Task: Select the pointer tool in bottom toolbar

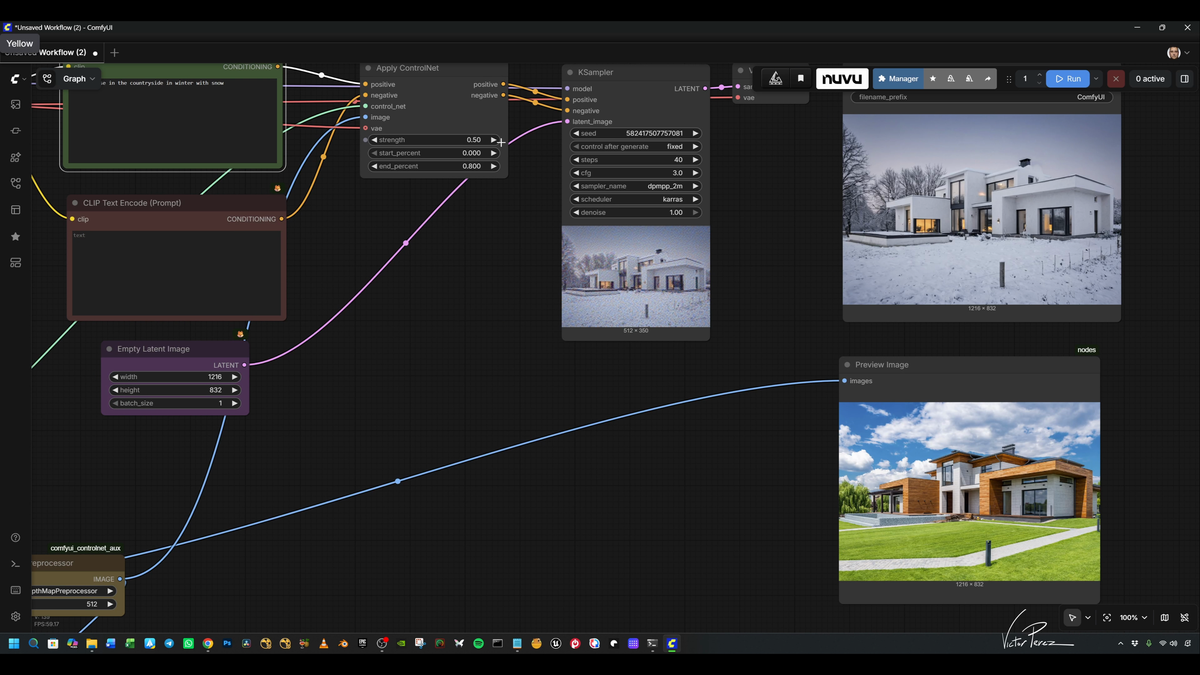Action: (x=1072, y=618)
